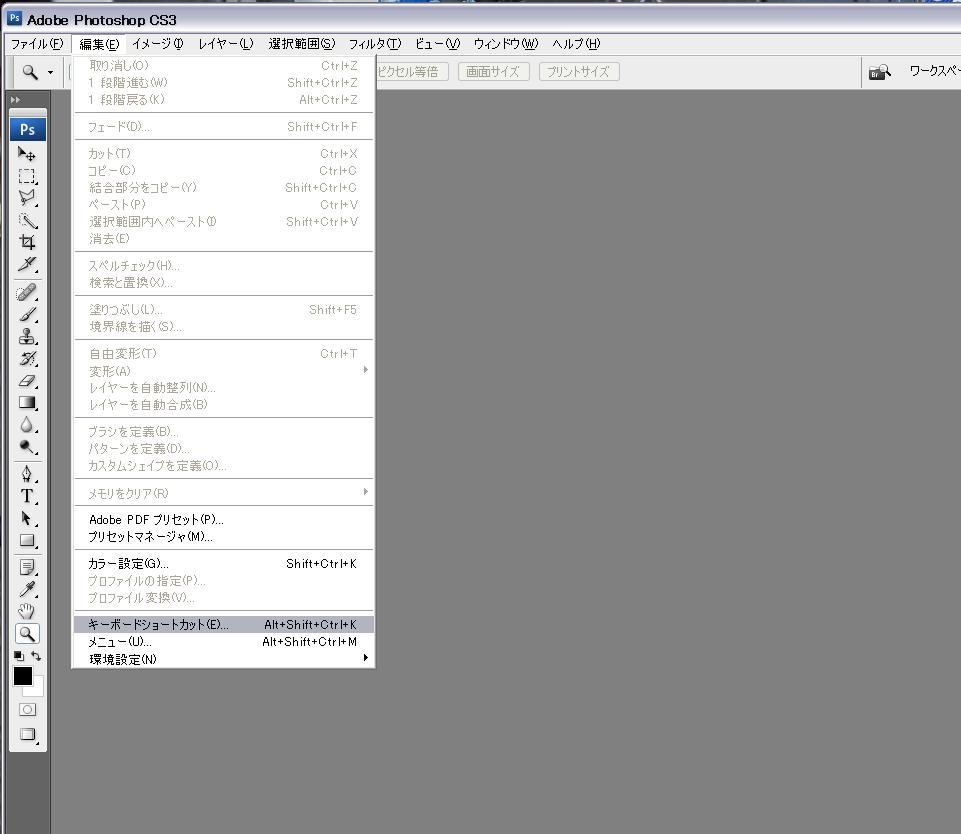Open Adobe Bridge from options bar
This screenshot has height=834, width=961.
click(x=879, y=72)
